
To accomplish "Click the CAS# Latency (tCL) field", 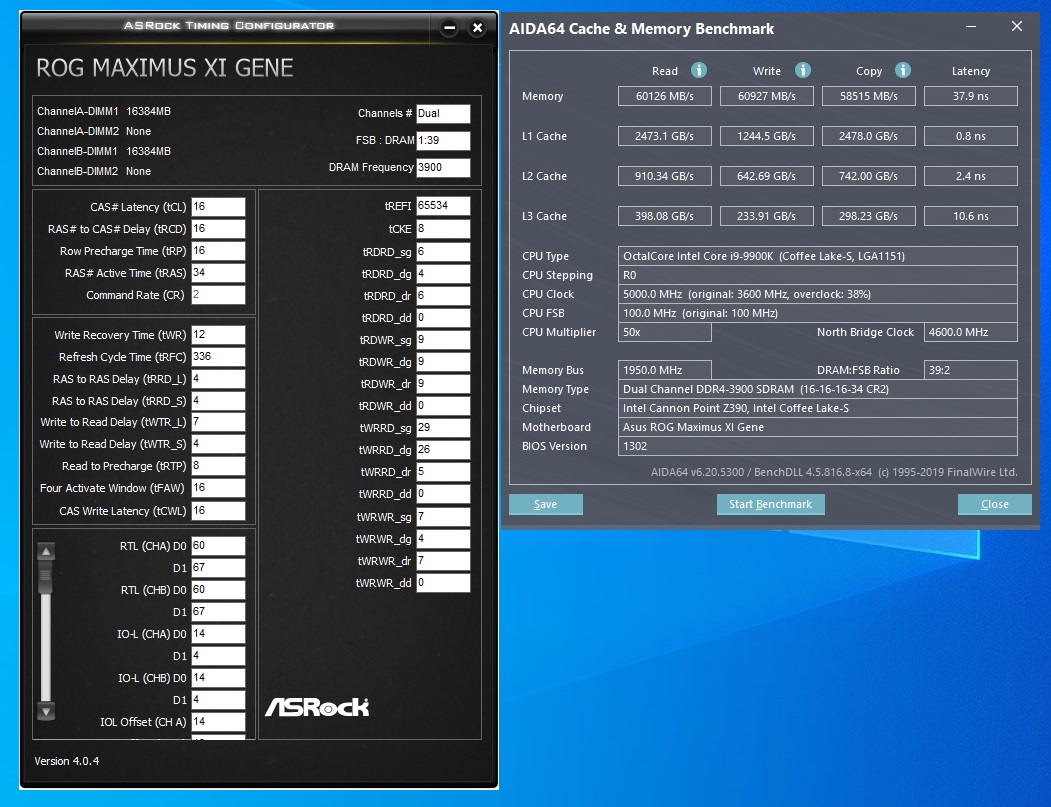I will tap(218, 206).
